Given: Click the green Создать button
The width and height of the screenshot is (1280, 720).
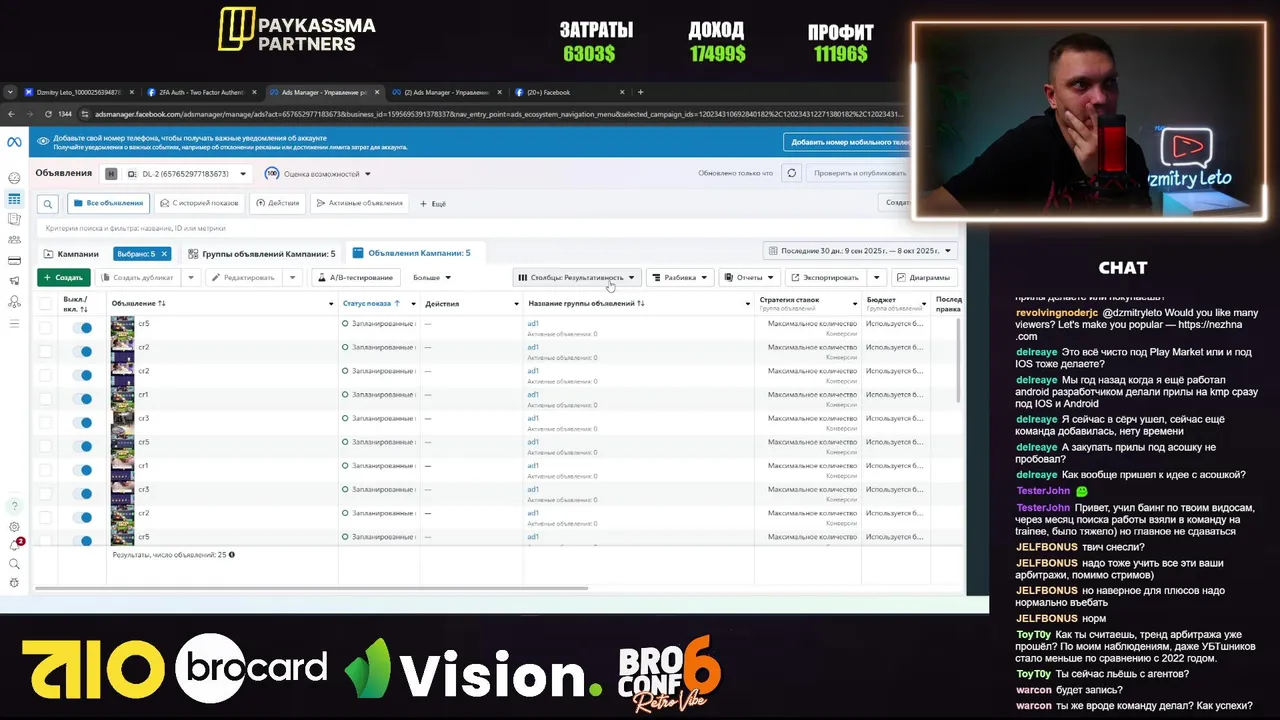Looking at the screenshot, I should coord(63,277).
